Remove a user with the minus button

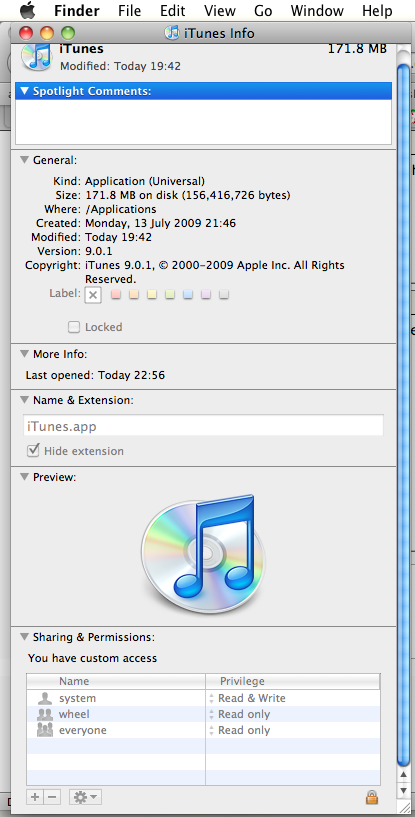(x=52, y=797)
